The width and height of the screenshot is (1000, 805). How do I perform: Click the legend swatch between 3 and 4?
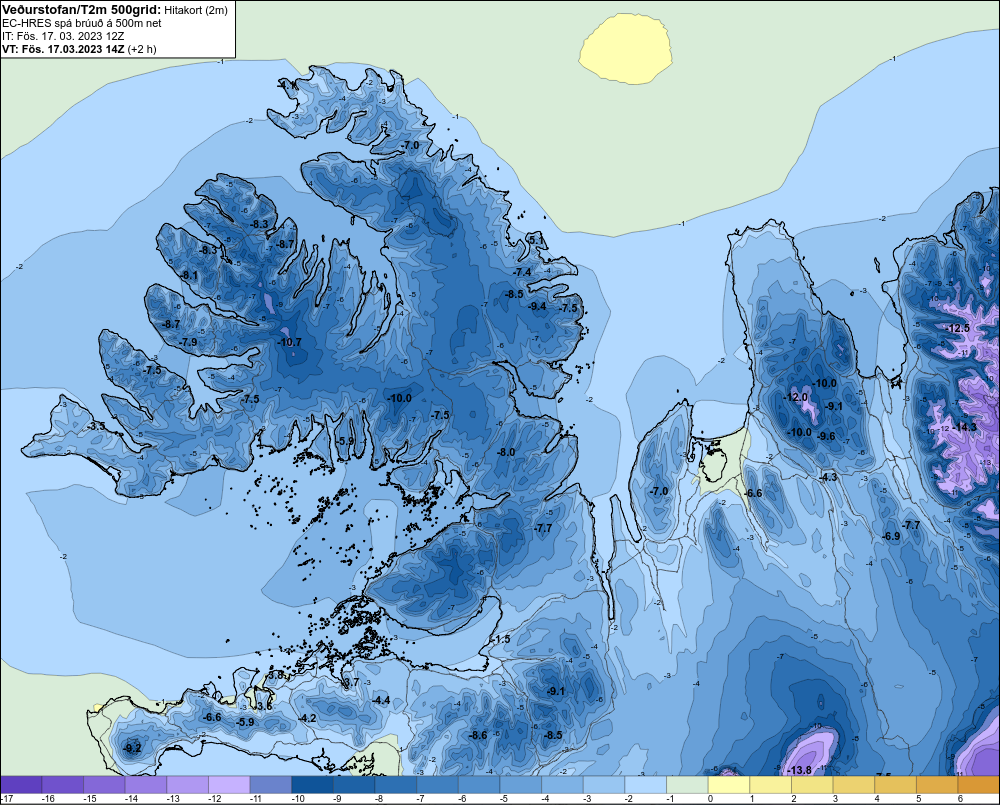coord(855,785)
